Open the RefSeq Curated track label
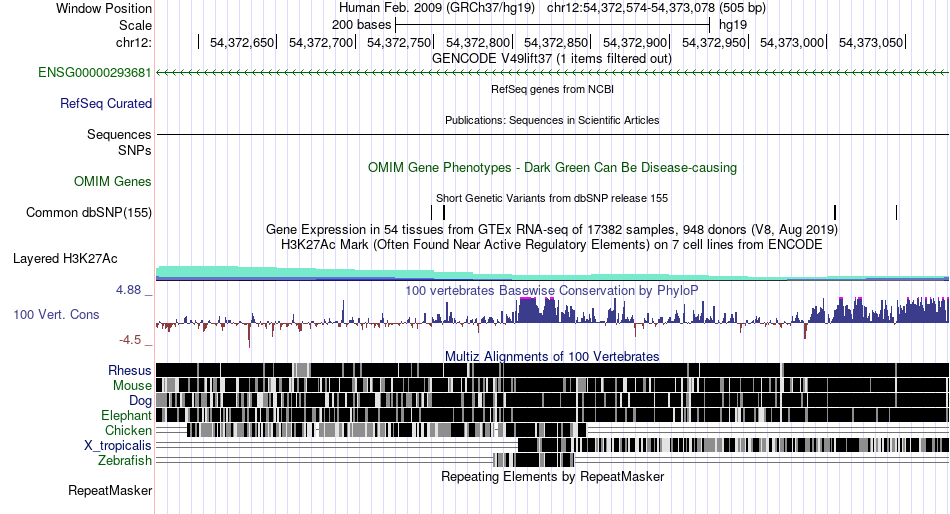The image size is (950, 514). click(106, 104)
